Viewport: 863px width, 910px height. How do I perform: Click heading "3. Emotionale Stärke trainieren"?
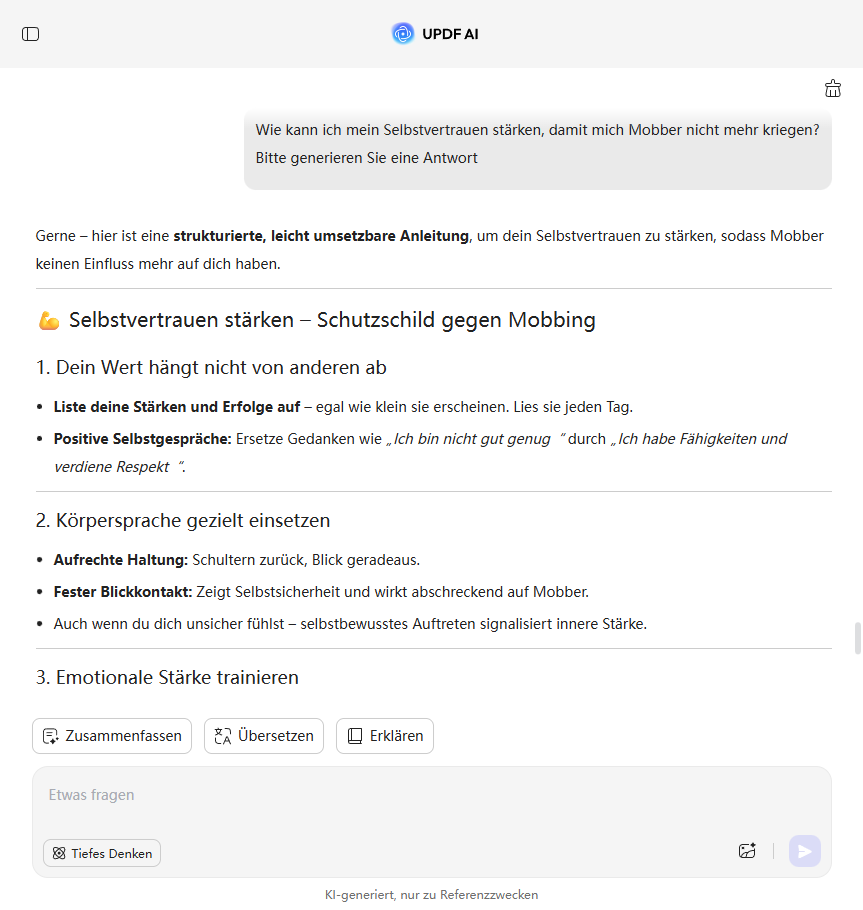[x=167, y=678]
